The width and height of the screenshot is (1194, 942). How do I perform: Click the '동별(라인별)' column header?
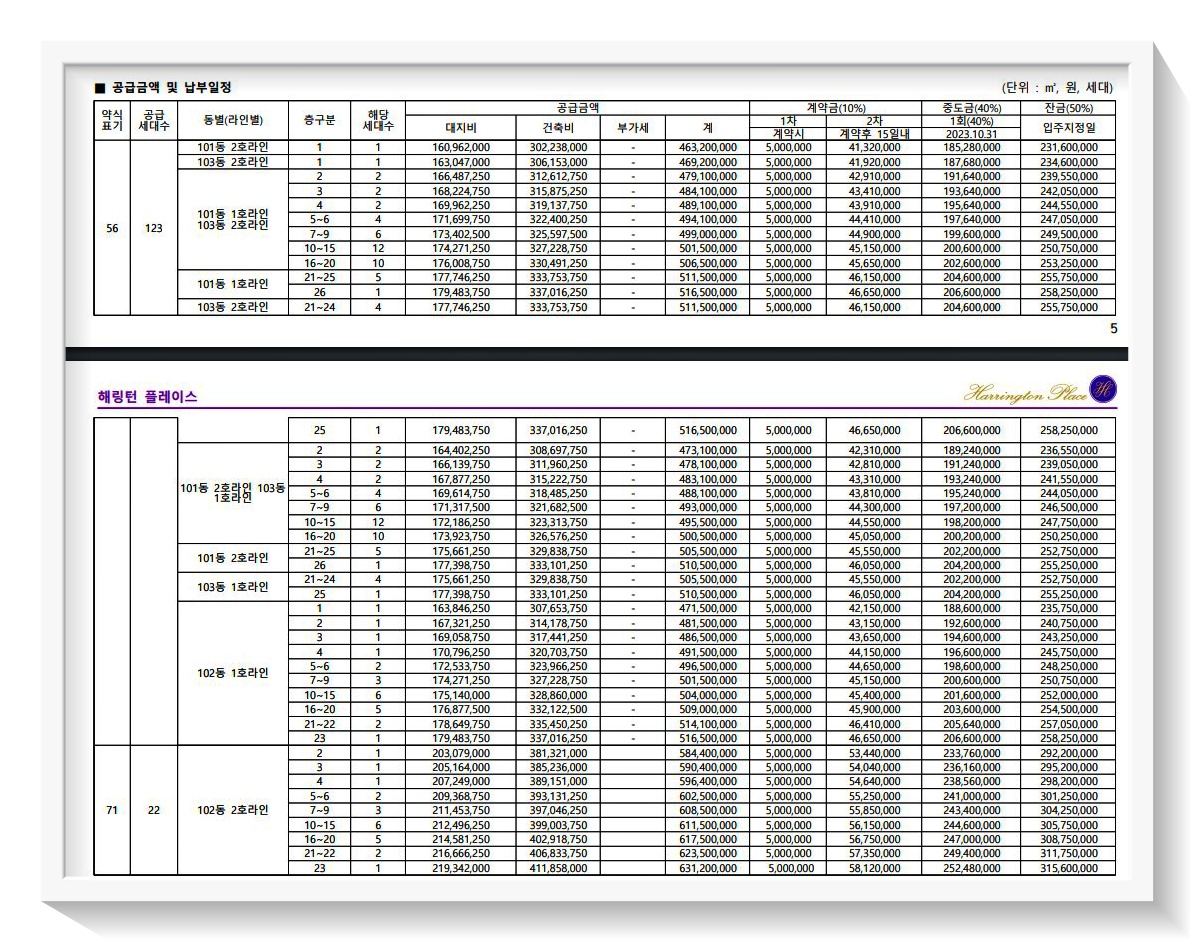pos(233,120)
